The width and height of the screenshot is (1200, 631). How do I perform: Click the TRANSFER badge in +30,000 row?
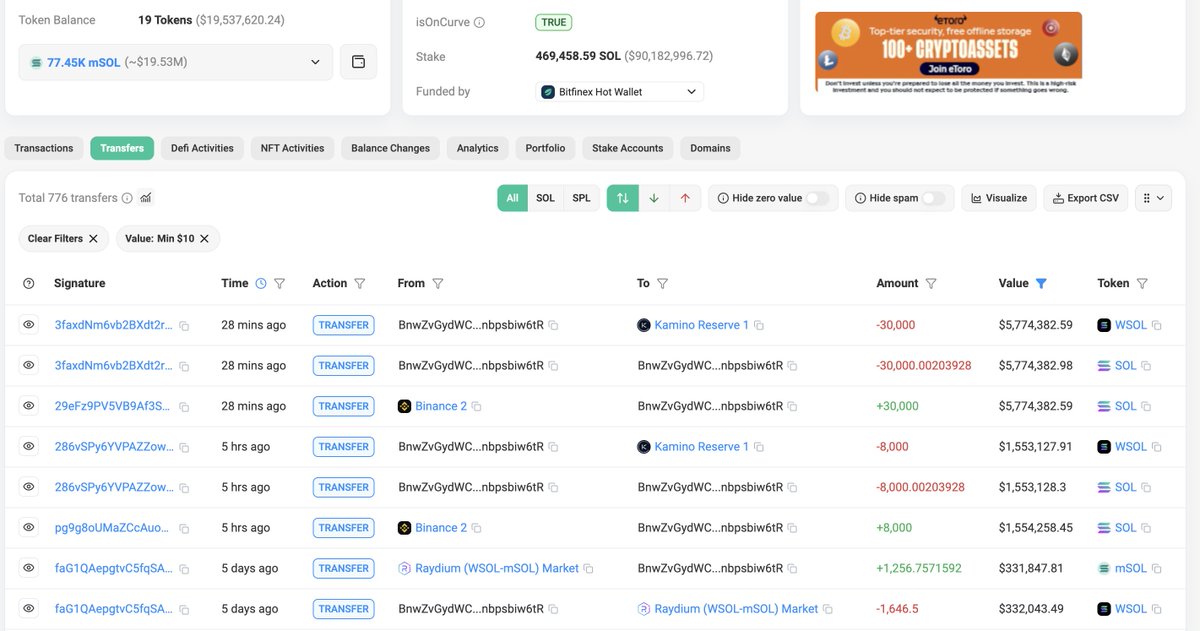coord(343,406)
